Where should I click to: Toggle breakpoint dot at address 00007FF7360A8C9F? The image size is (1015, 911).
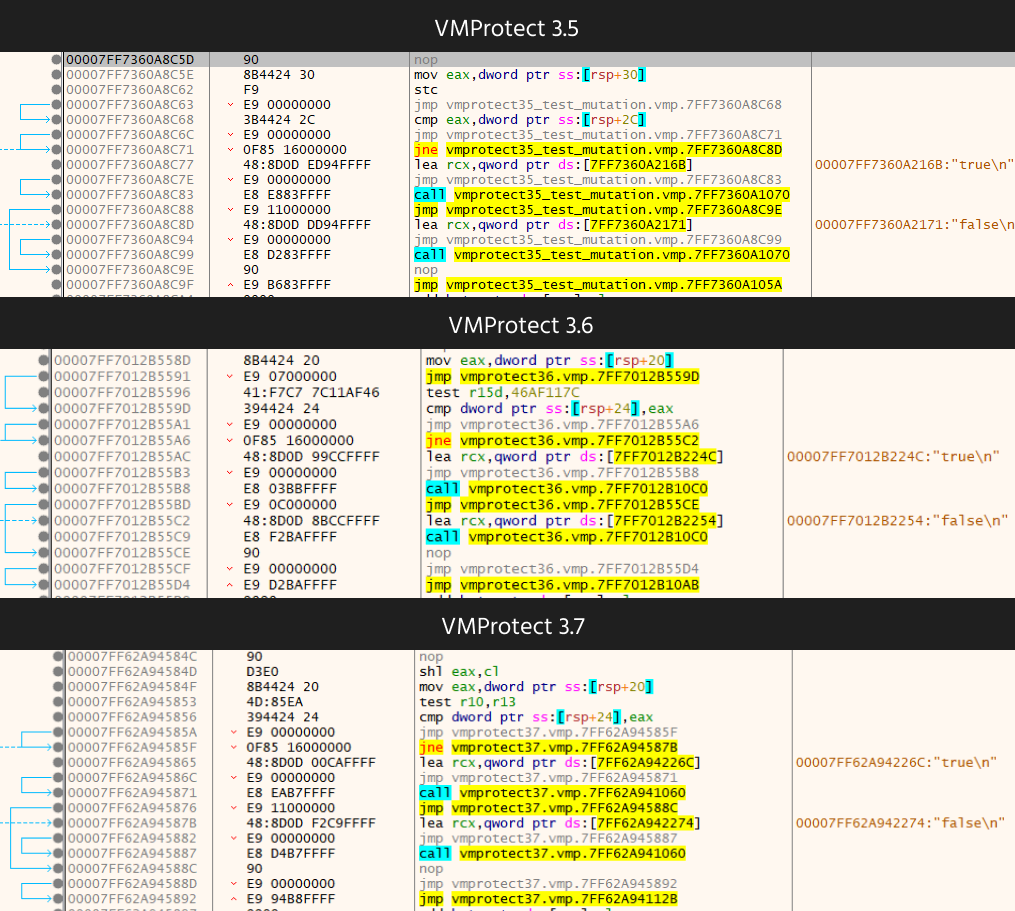(56, 285)
